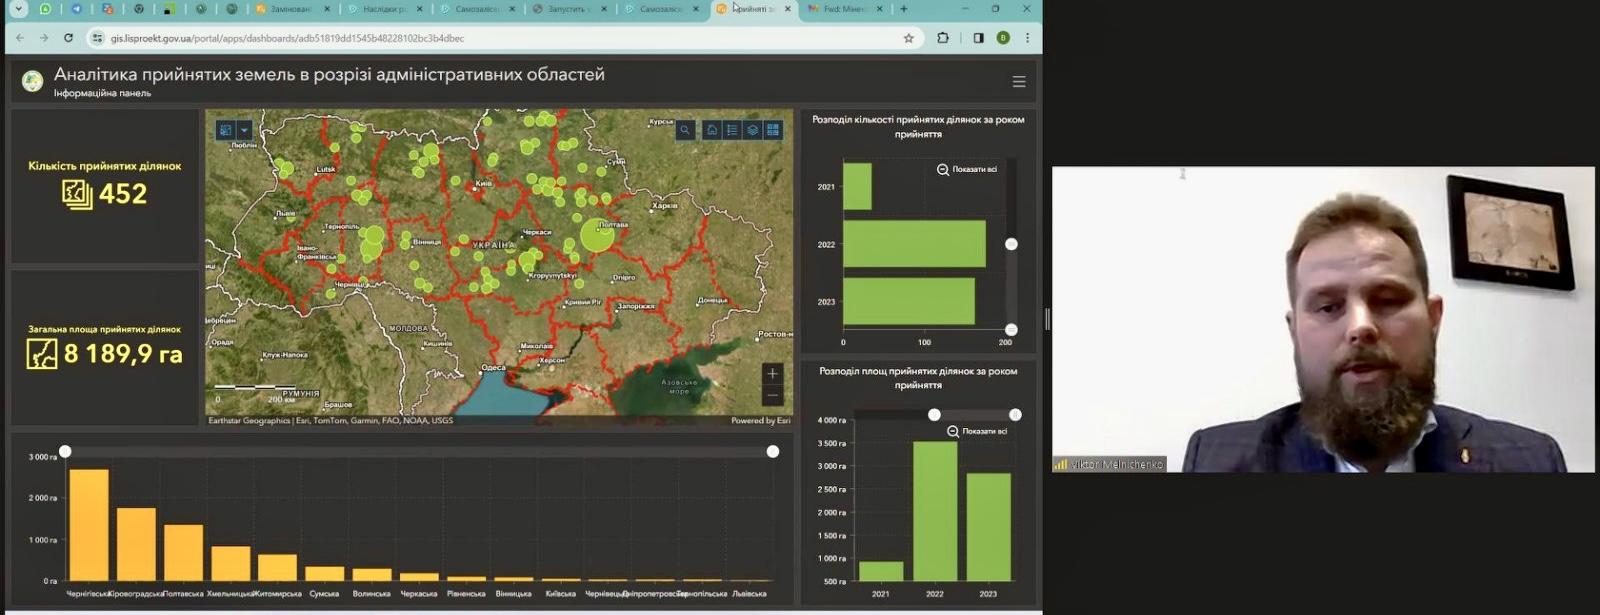
Task: Open the map layers panel
Action: coord(752,130)
